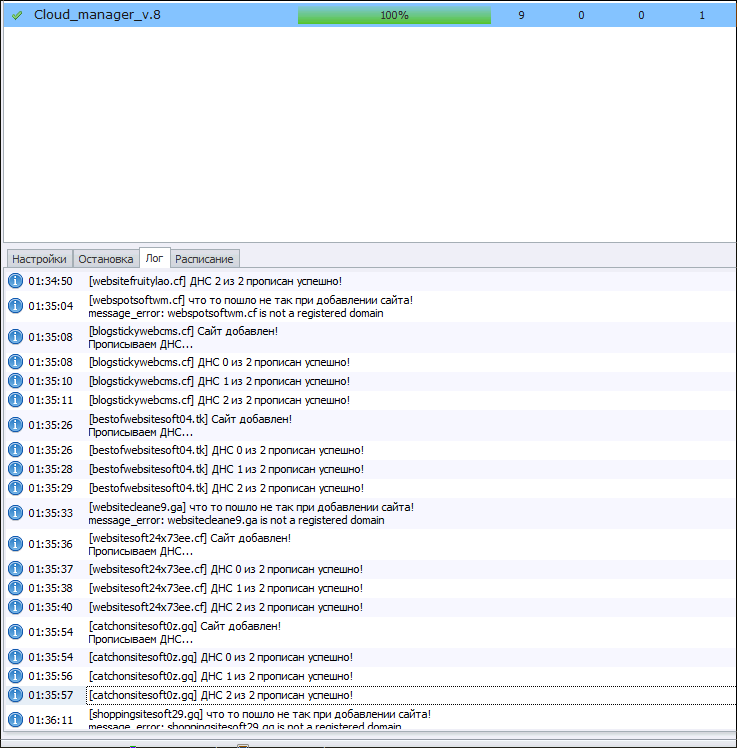Open the Расписание tab
The image size is (737, 748).
204,259
